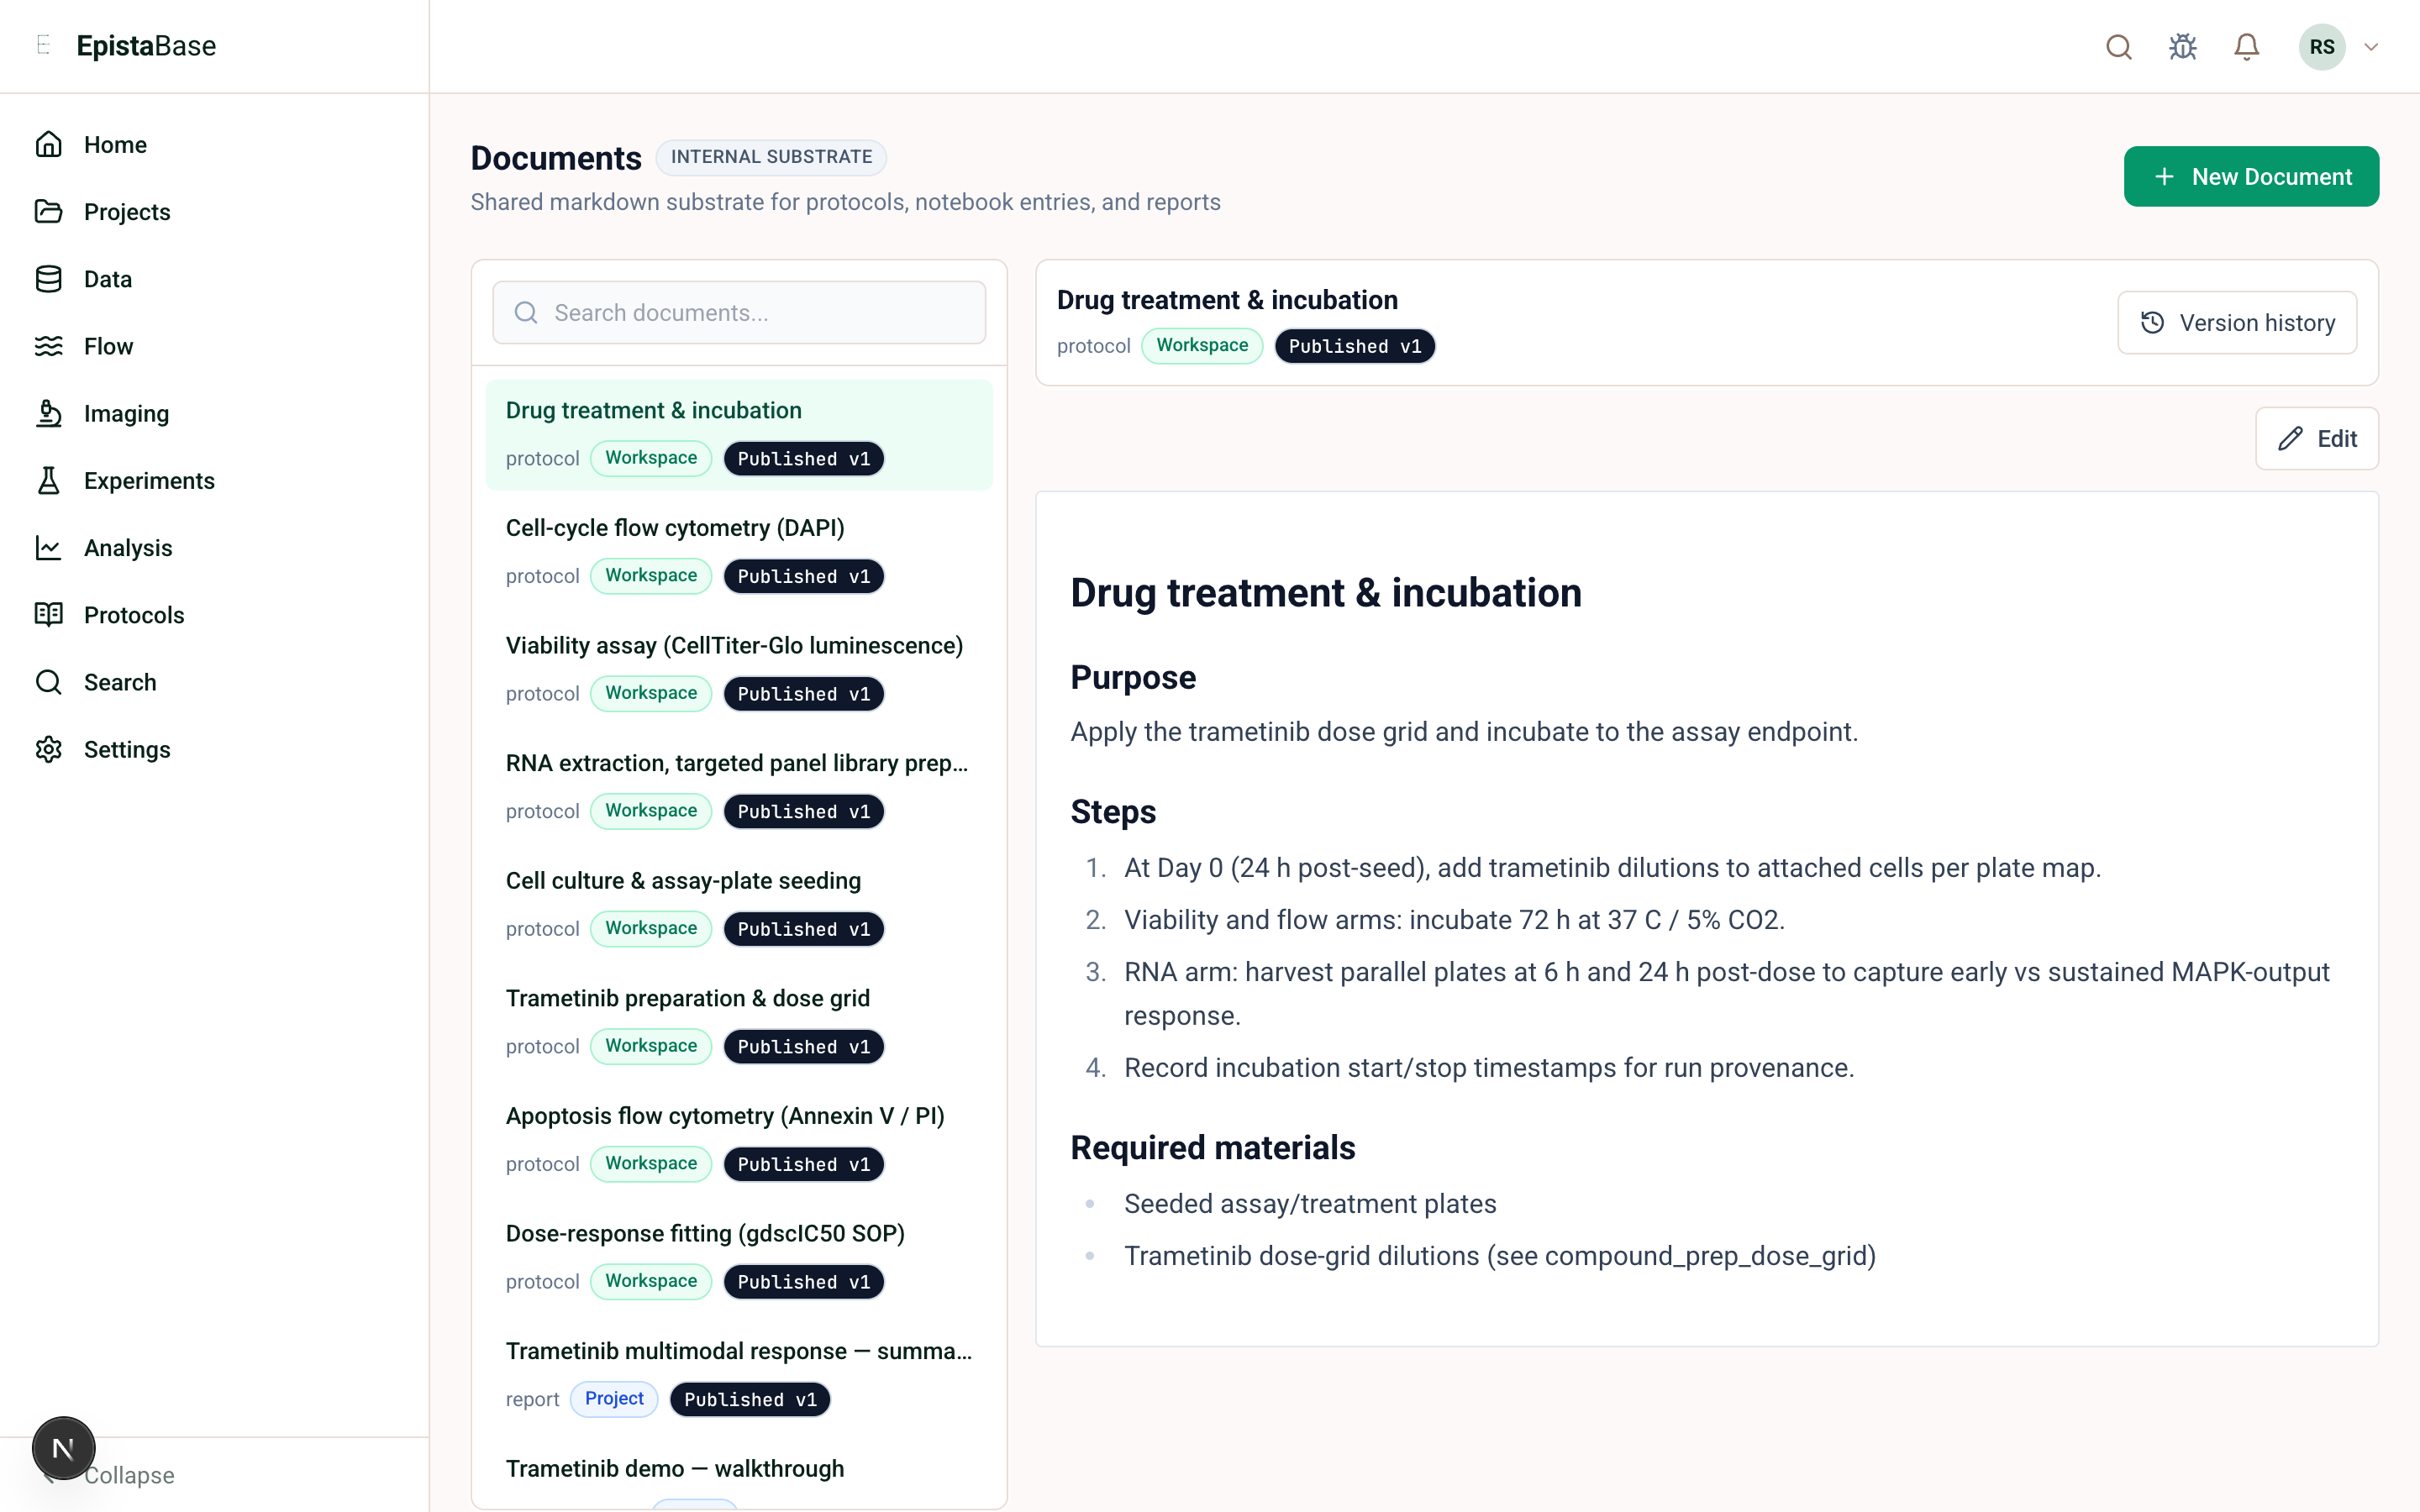This screenshot has height=1512, width=2420.
Task: Navigate to Data section
Action: coord(108,278)
